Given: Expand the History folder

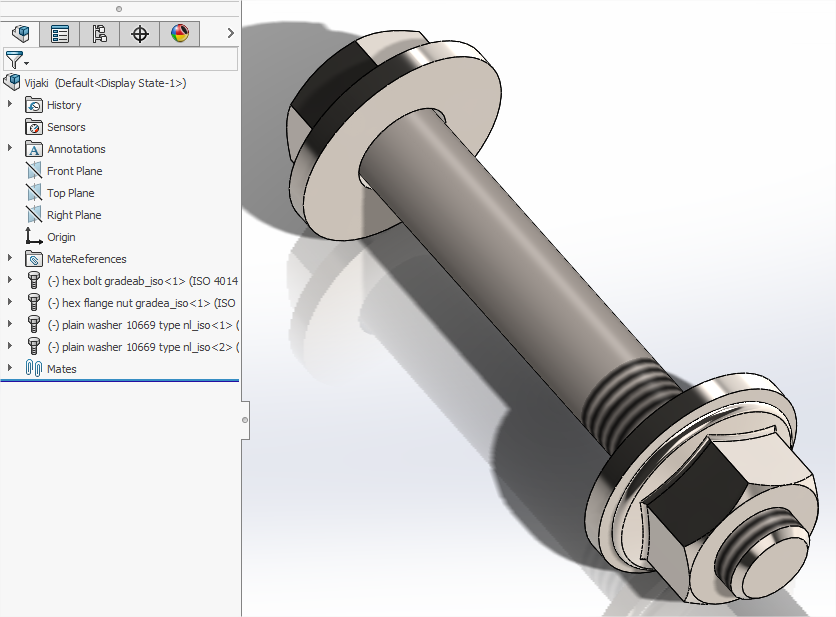Looking at the screenshot, I should pyautogui.click(x=10, y=105).
